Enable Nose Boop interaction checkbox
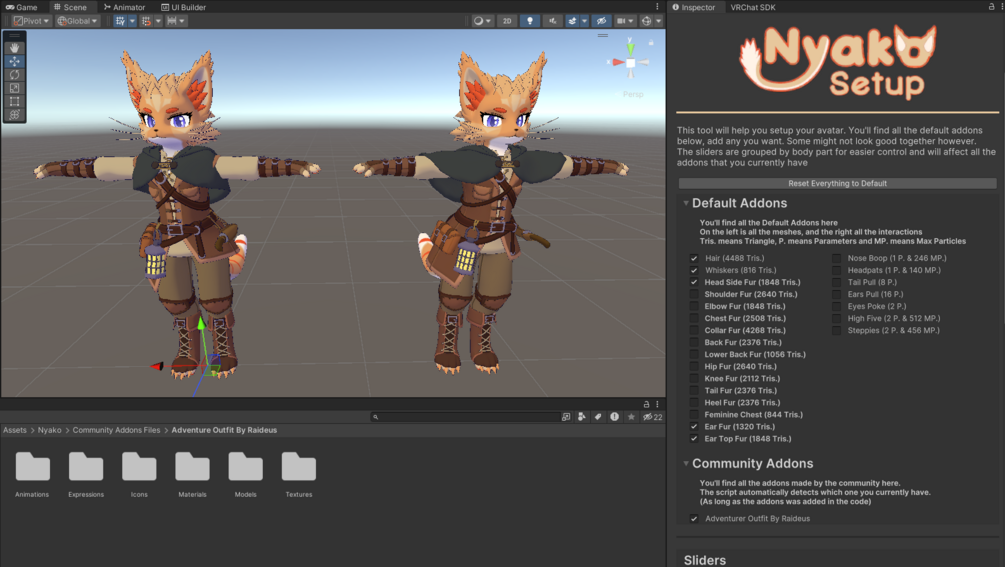The width and height of the screenshot is (1005, 567). point(836,258)
